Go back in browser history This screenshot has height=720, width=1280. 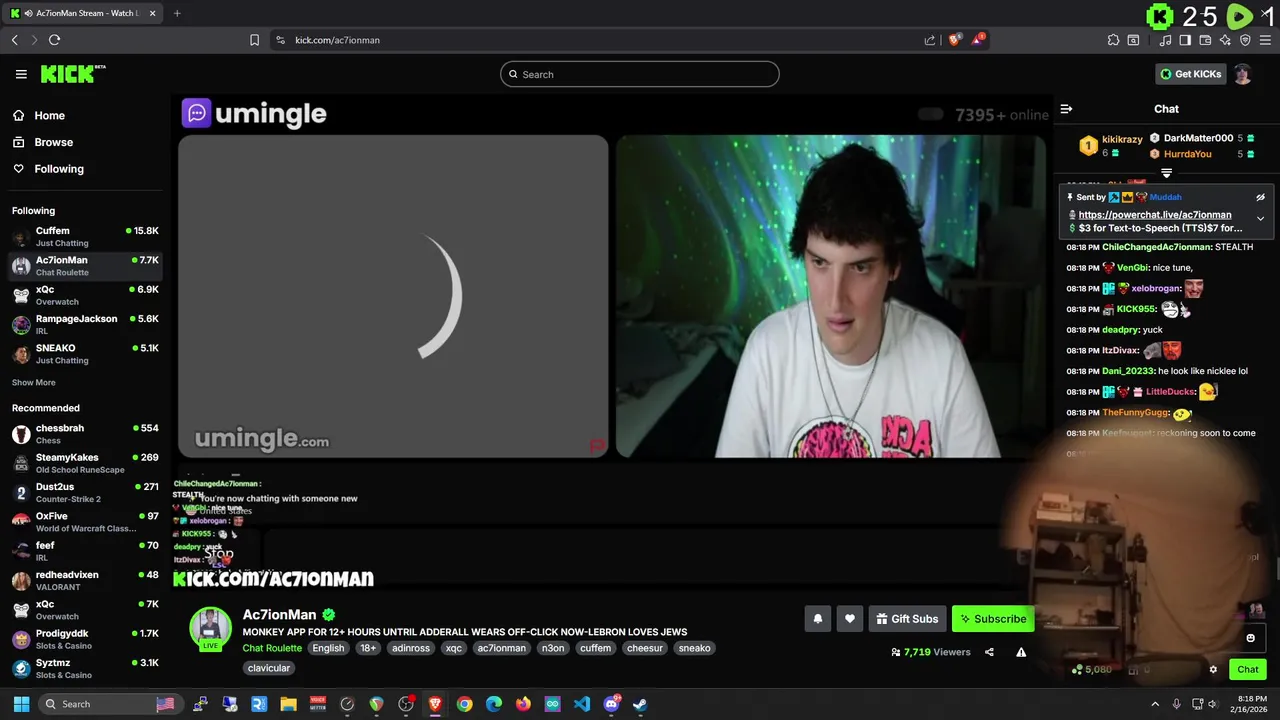14,40
